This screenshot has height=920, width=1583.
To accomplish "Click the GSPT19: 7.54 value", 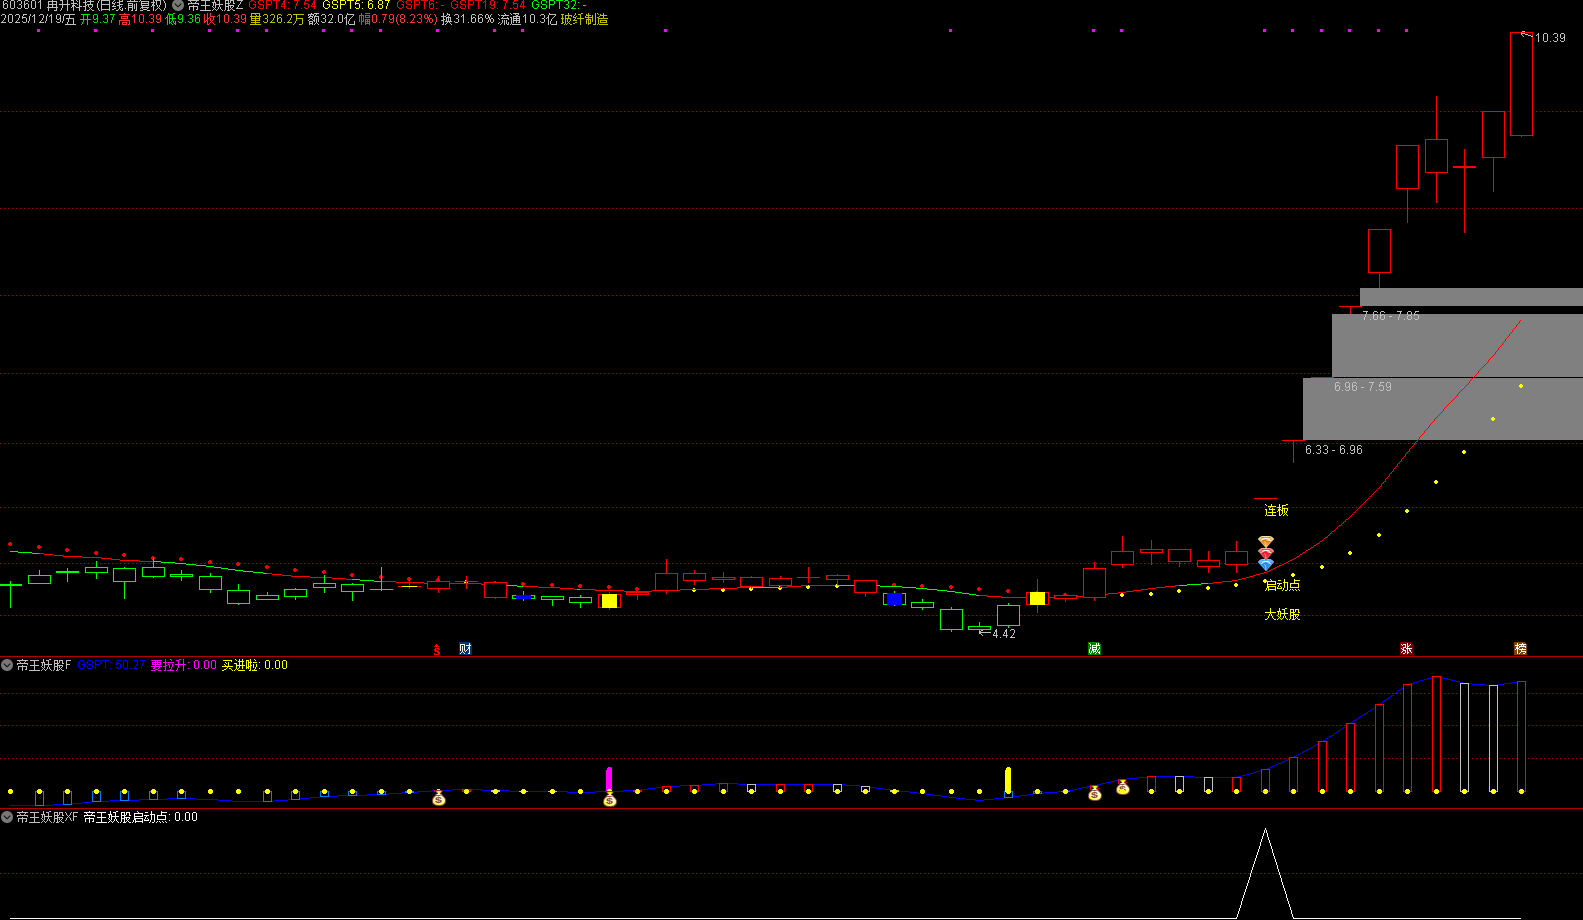I will coord(488,6).
